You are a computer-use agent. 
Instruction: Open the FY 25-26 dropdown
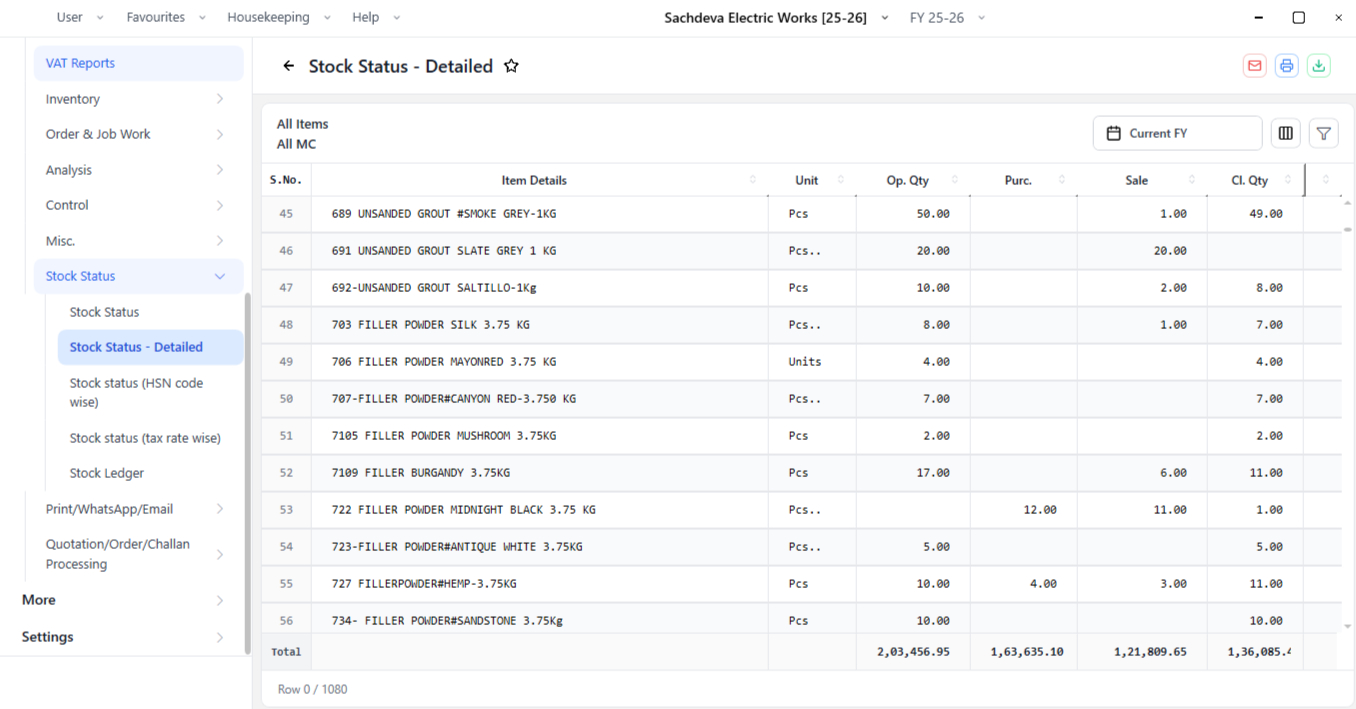tap(947, 18)
